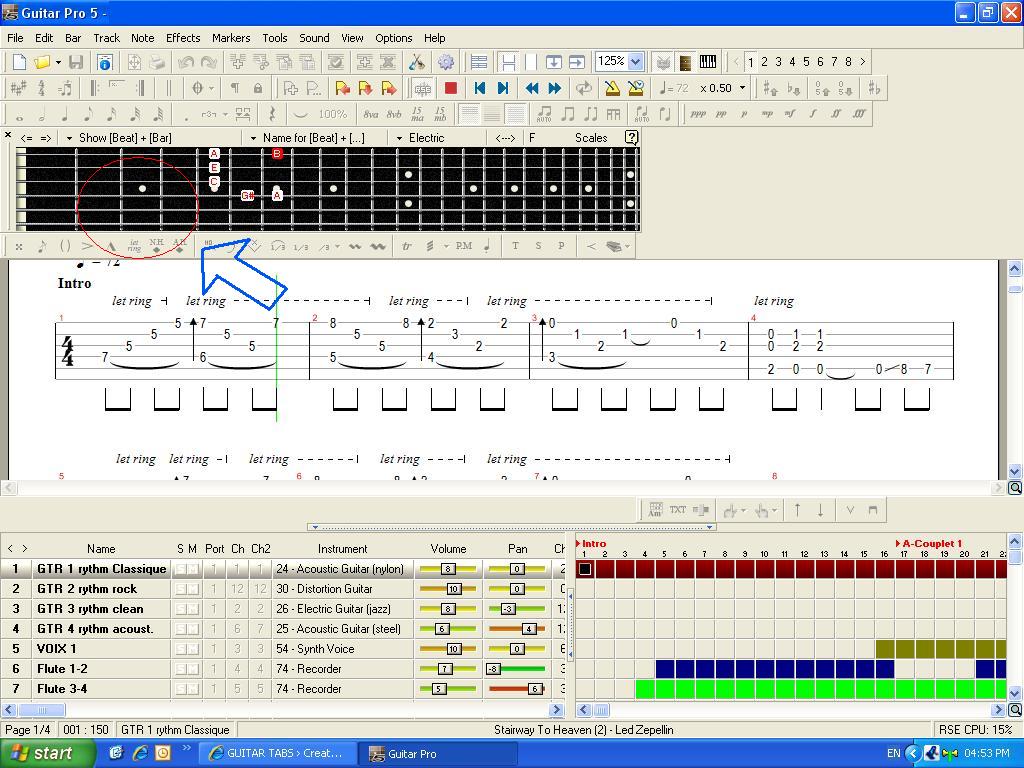Mute the VOIX 1 track
Screen dimensions: 1024x768
[193, 648]
